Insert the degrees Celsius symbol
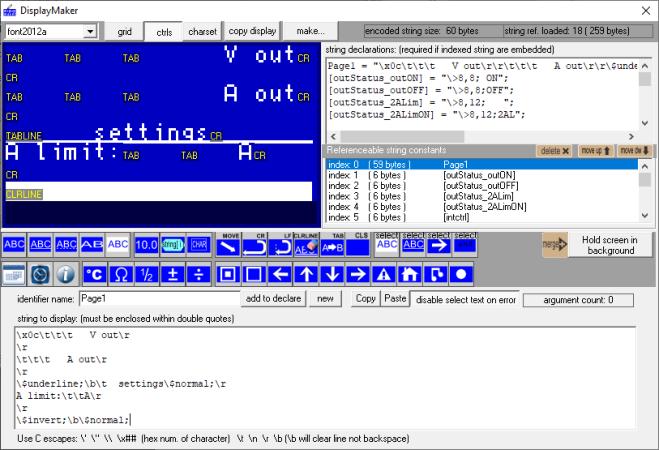The height and width of the screenshot is (450, 659). coord(95,274)
